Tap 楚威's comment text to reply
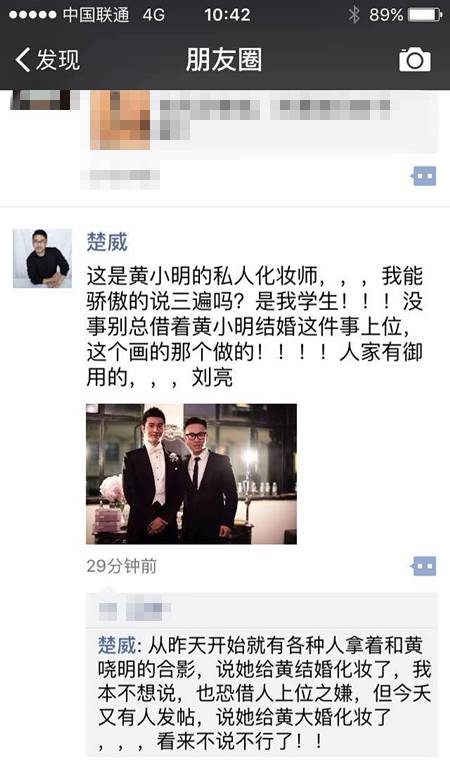Image resolution: width=450 pixels, height=773 pixels. click(x=264, y=693)
